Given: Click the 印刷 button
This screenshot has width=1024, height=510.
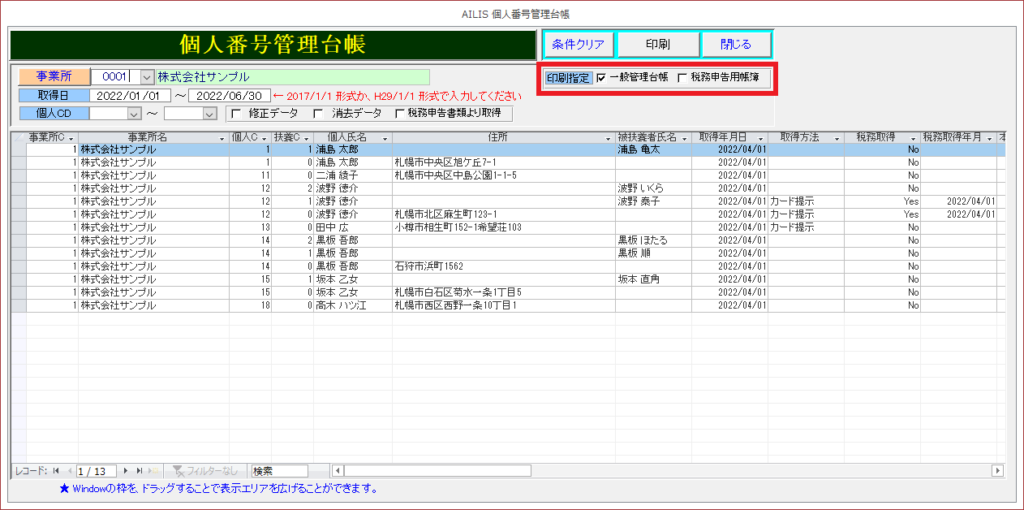Looking at the screenshot, I should coord(657,45).
